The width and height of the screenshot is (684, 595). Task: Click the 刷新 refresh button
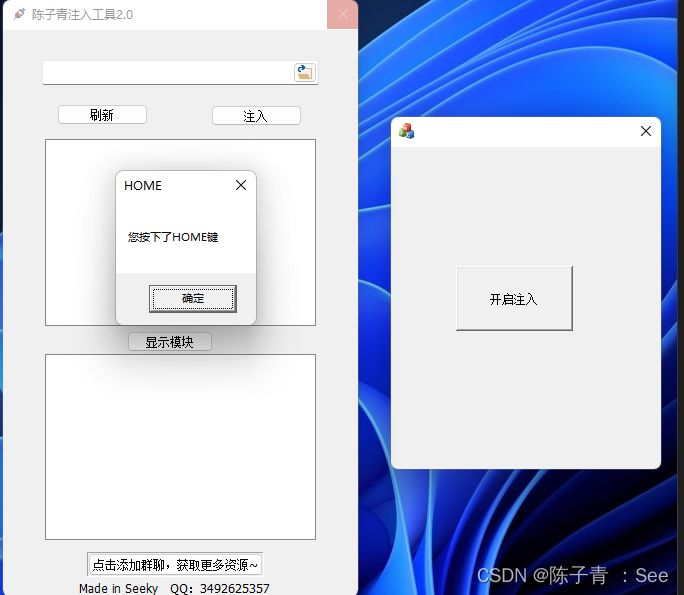103,115
